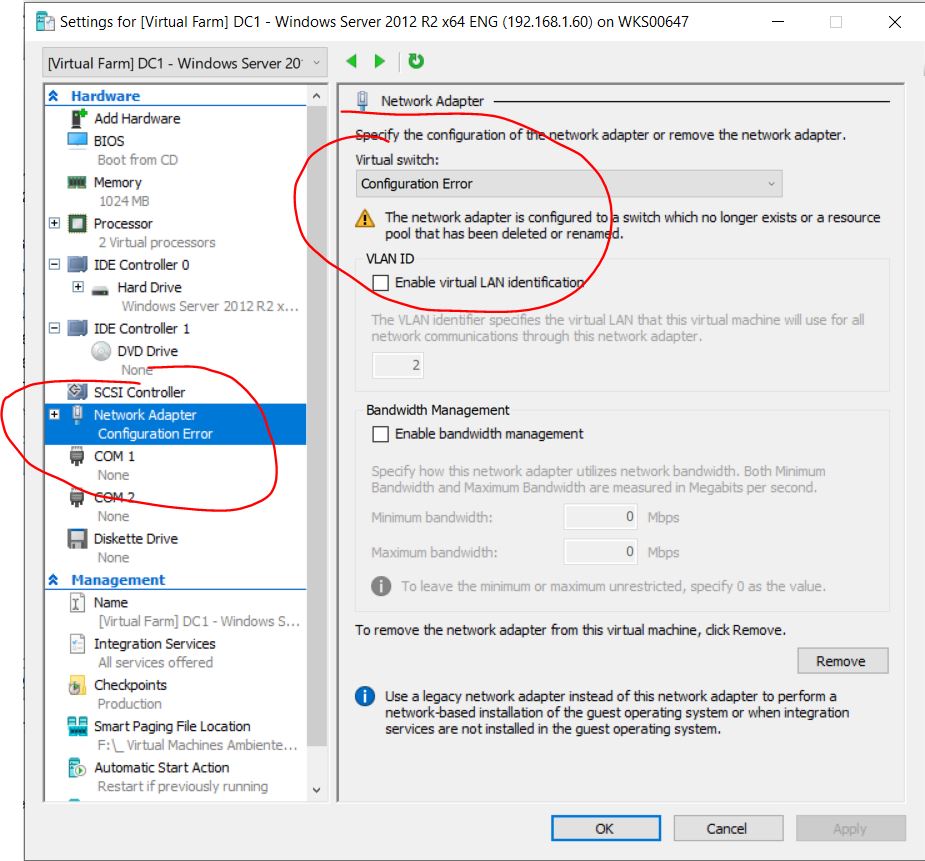Viewport: 925px width, 861px height.
Task: Select SCSI Controller in the tree
Action: tap(139, 392)
